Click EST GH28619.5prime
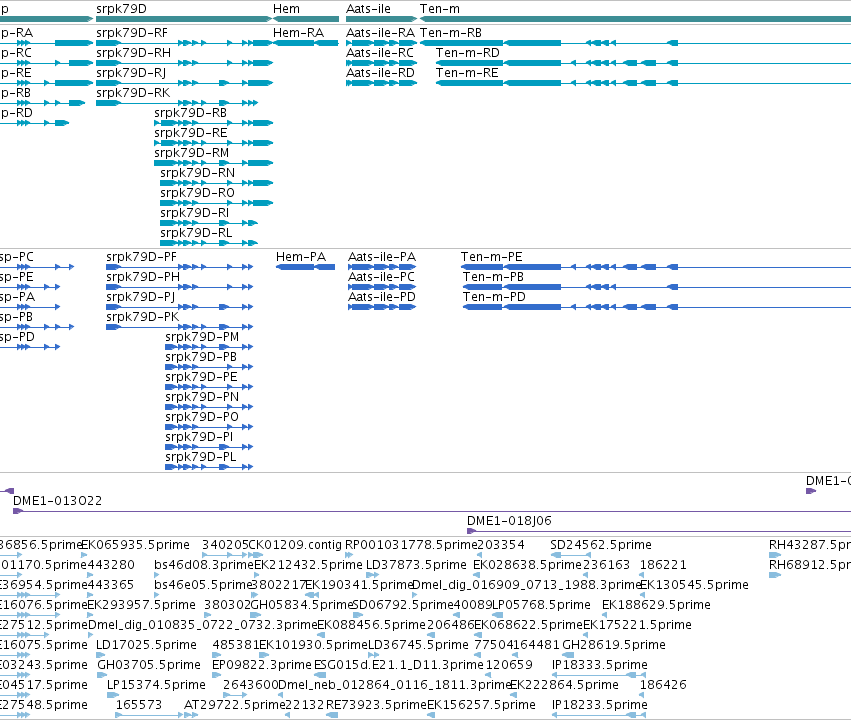 point(614,646)
